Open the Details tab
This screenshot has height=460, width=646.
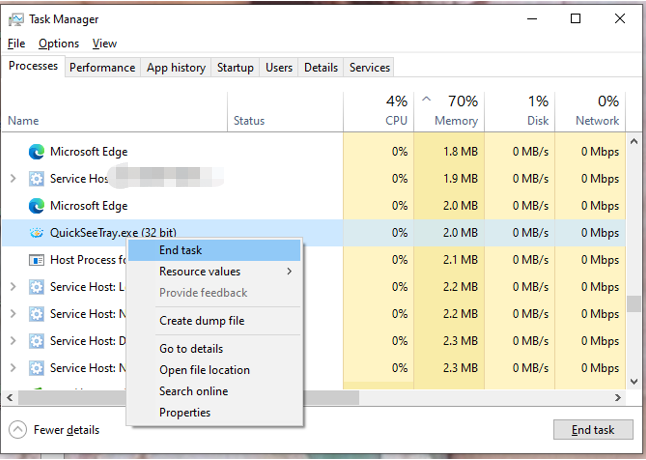click(x=321, y=68)
